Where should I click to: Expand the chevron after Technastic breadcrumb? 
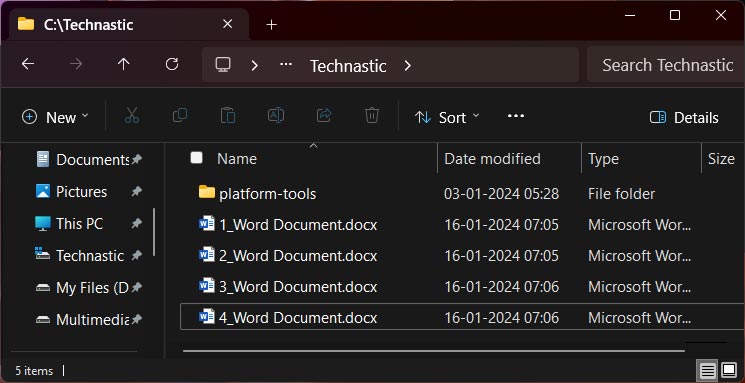[407, 65]
